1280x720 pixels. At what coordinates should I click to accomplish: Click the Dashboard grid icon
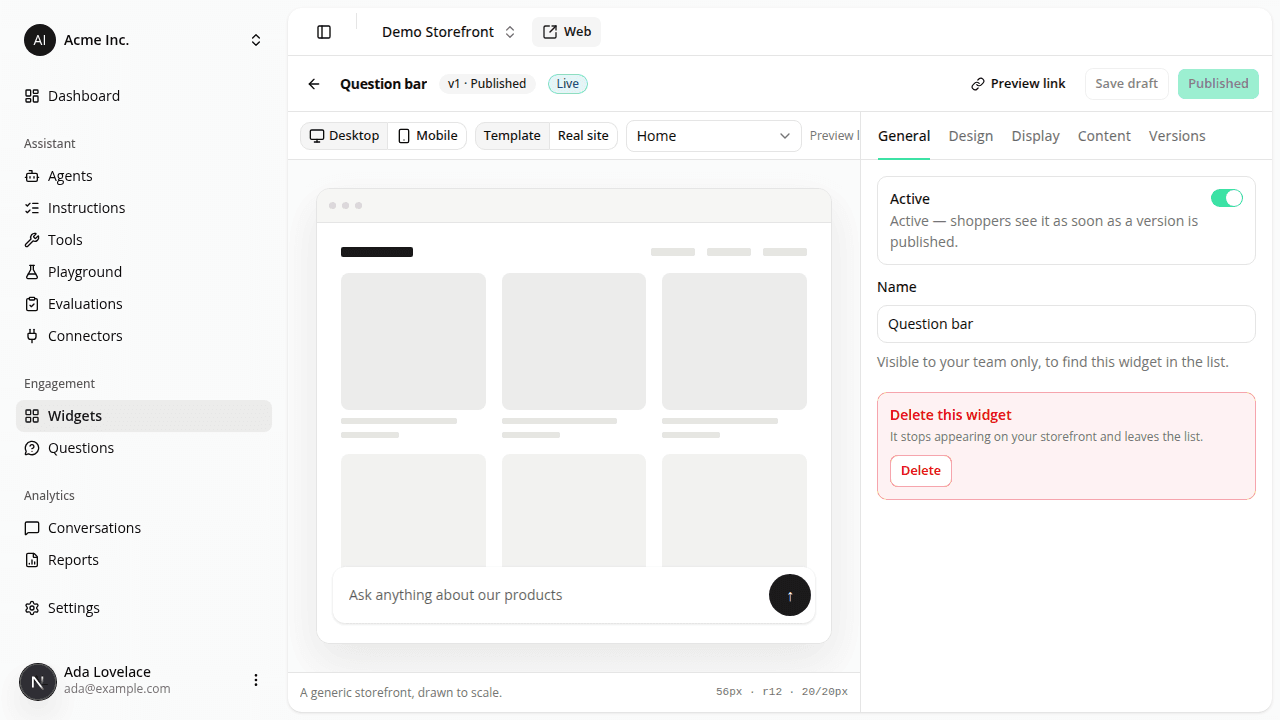point(32,96)
